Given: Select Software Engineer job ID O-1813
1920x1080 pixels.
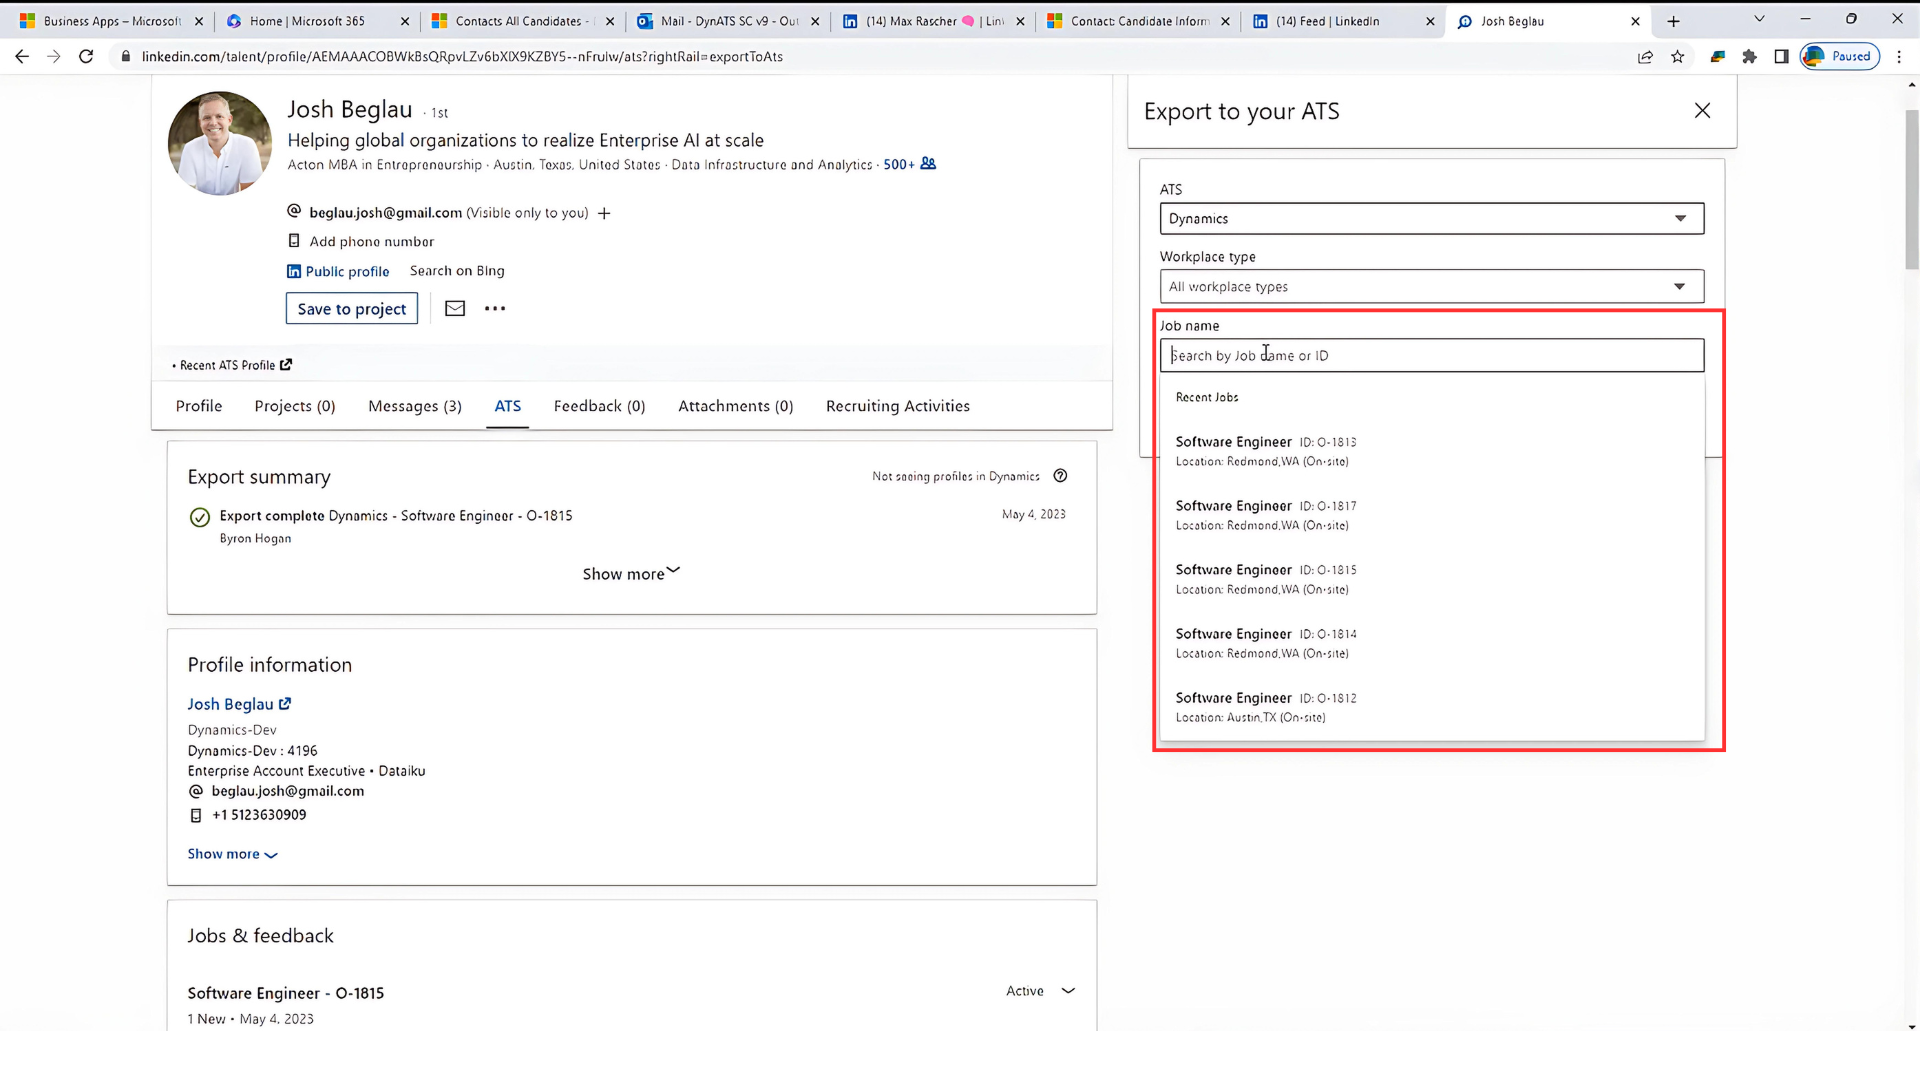Looking at the screenshot, I should click(1431, 451).
